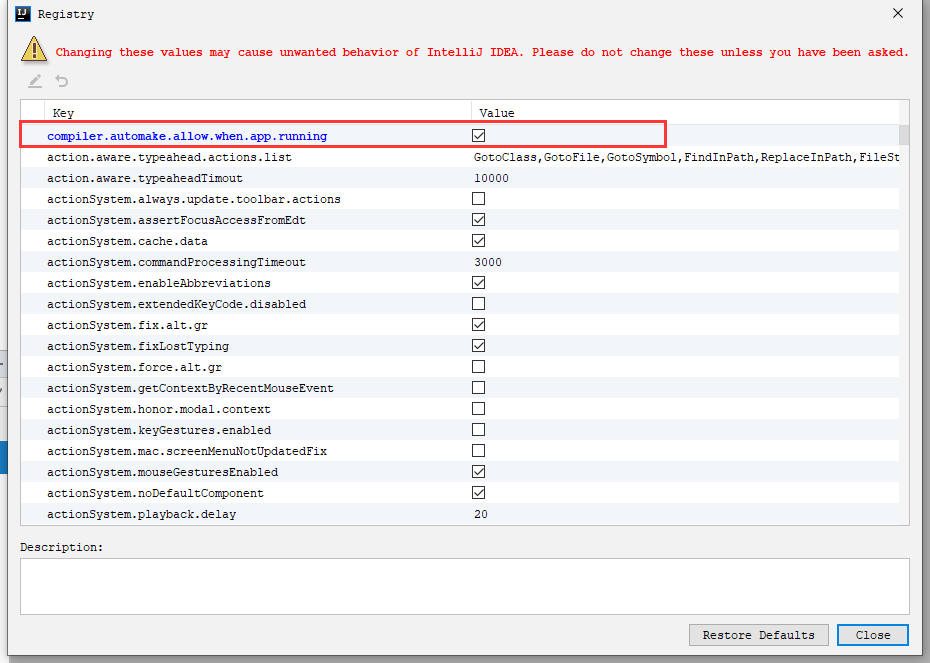The height and width of the screenshot is (663, 930).
Task: Select actionSystem.assertFocusAccessFromEdt key text
Action: 176,220
